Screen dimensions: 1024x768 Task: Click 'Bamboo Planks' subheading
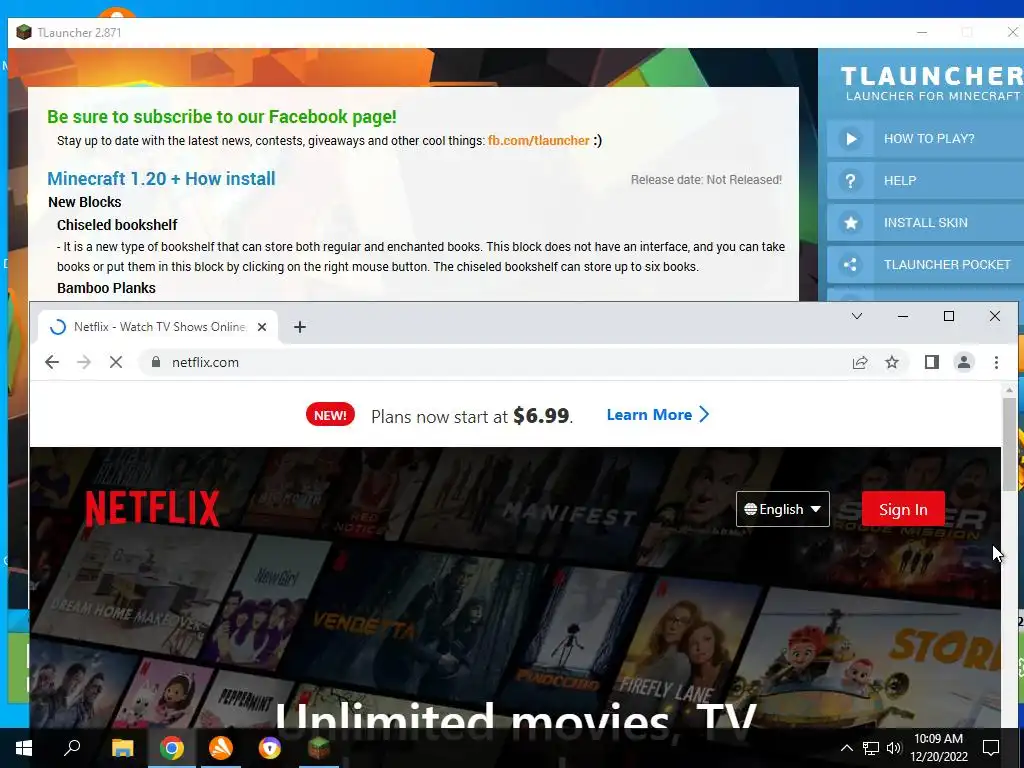coord(106,288)
